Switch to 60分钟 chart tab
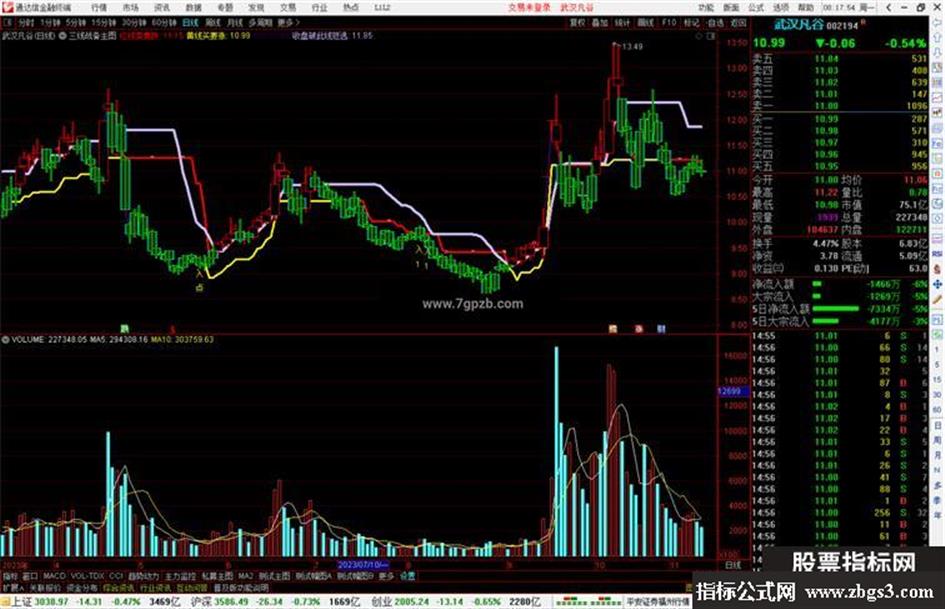 tap(164, 22)
